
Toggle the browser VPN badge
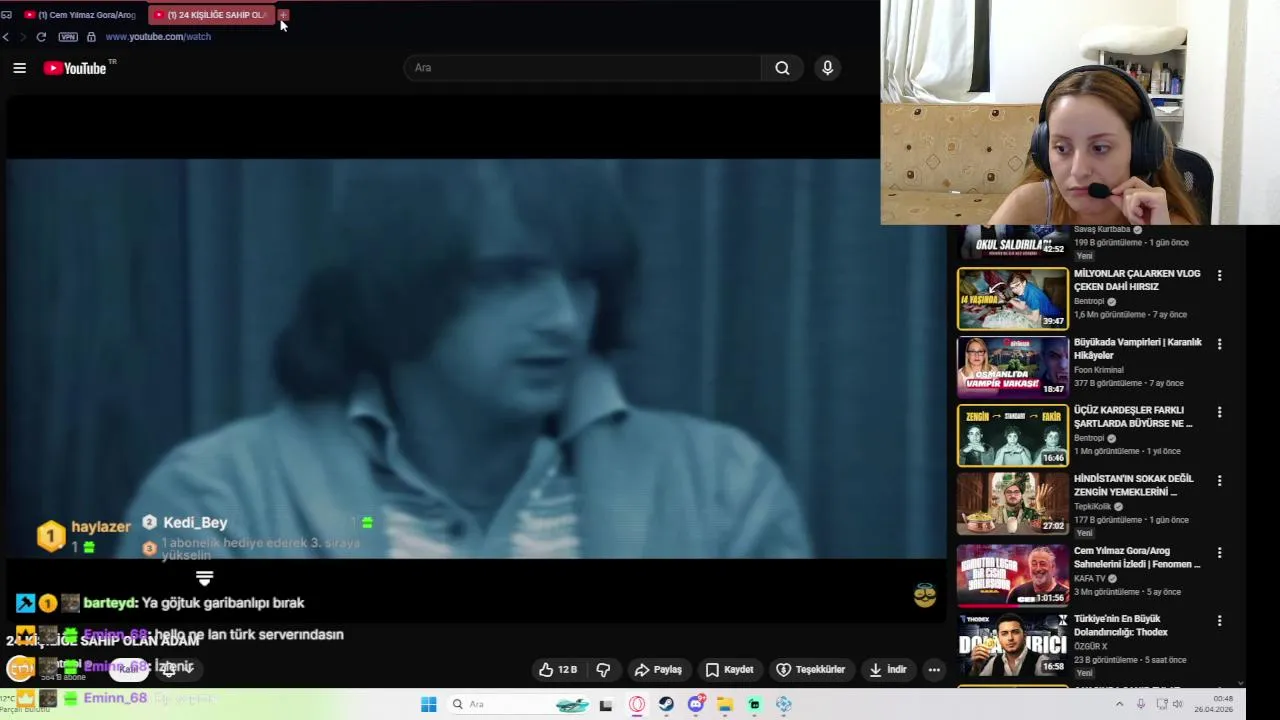(x=68, y=37)
